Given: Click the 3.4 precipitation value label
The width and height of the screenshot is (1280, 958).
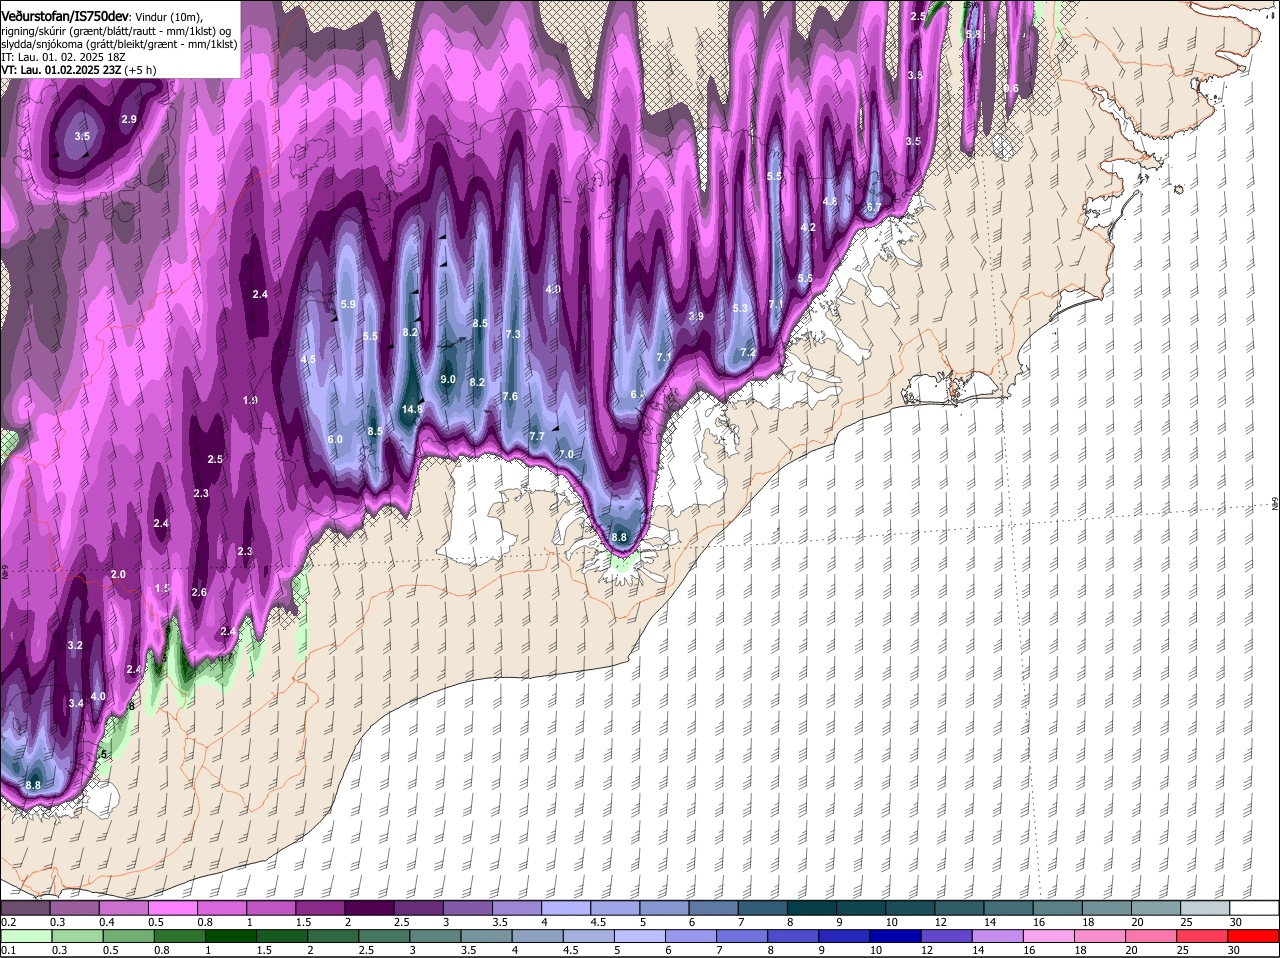Looking at the screenshot, I should [x=76, y=703].
